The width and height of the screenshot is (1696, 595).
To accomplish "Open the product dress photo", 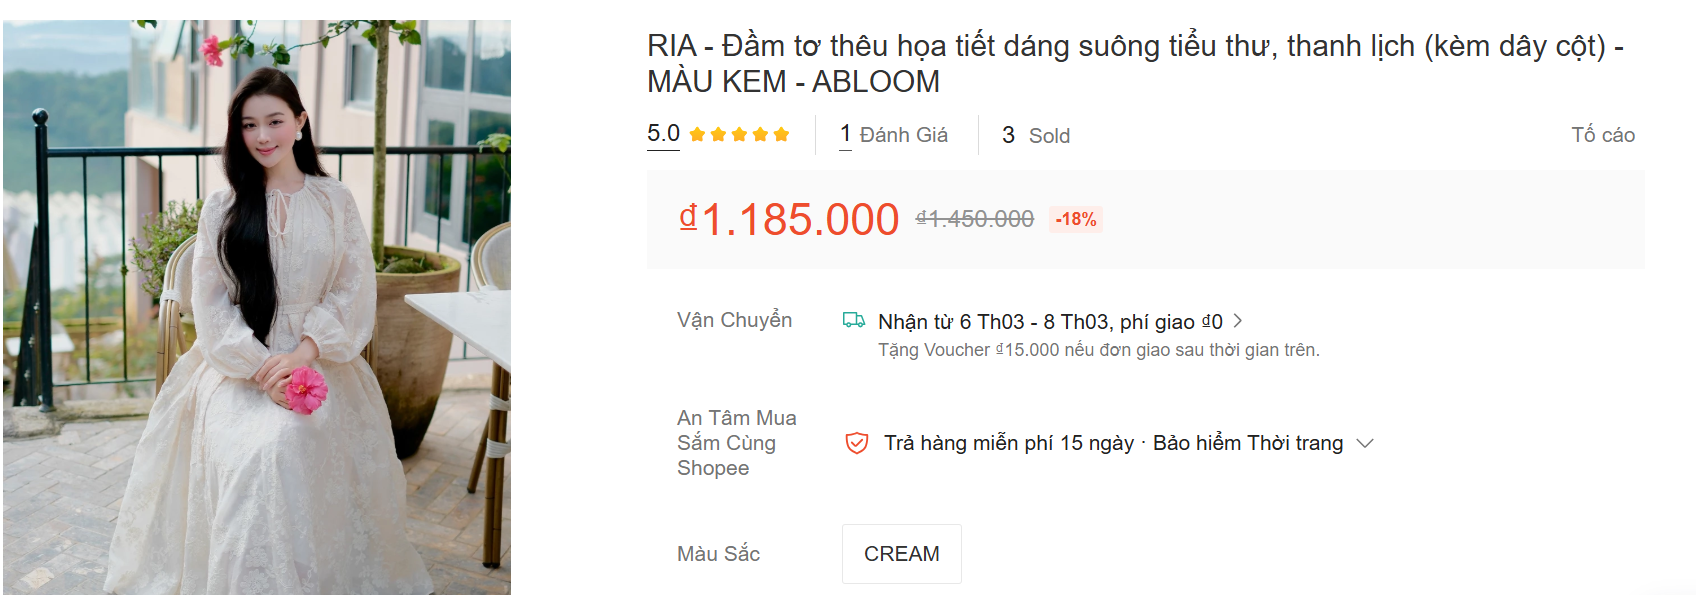I will [x=257, y=307].
